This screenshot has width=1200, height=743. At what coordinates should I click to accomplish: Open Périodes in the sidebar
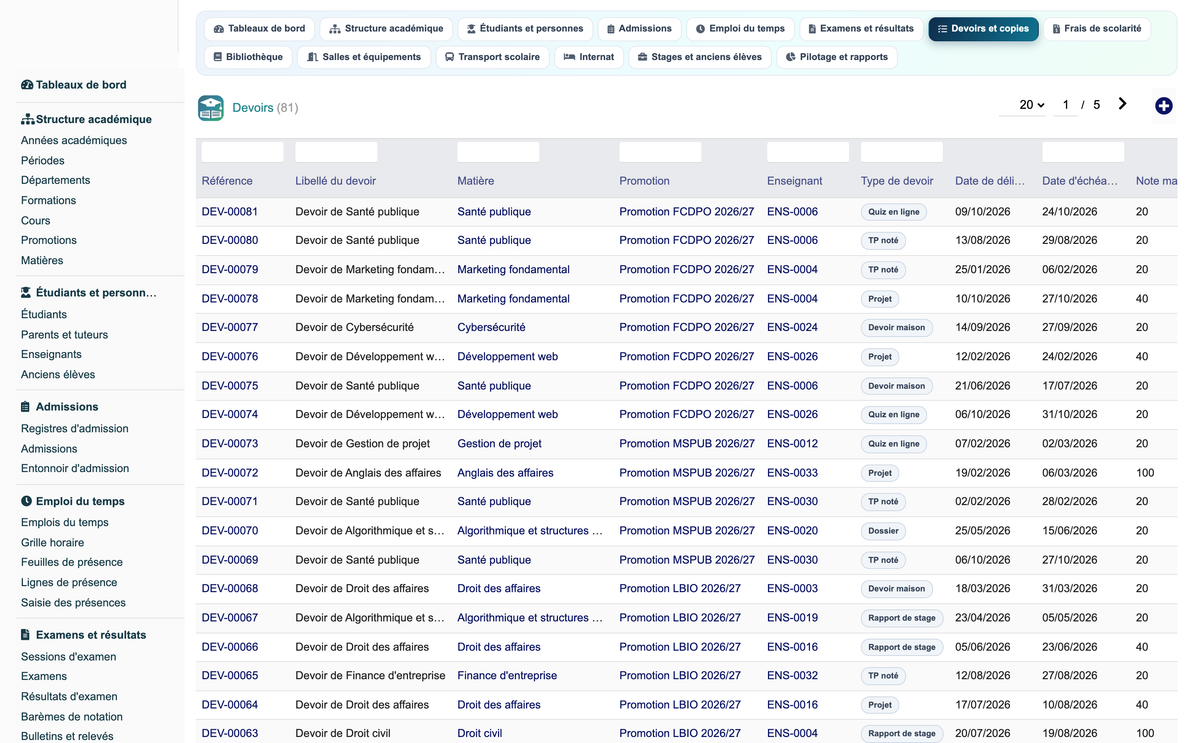(x=43, y=161)
